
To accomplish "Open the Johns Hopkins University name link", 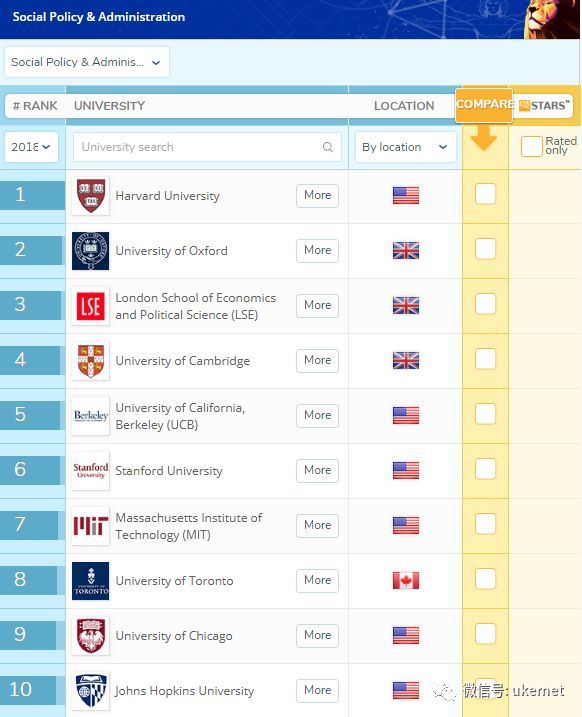I will (x=184, y=691).
